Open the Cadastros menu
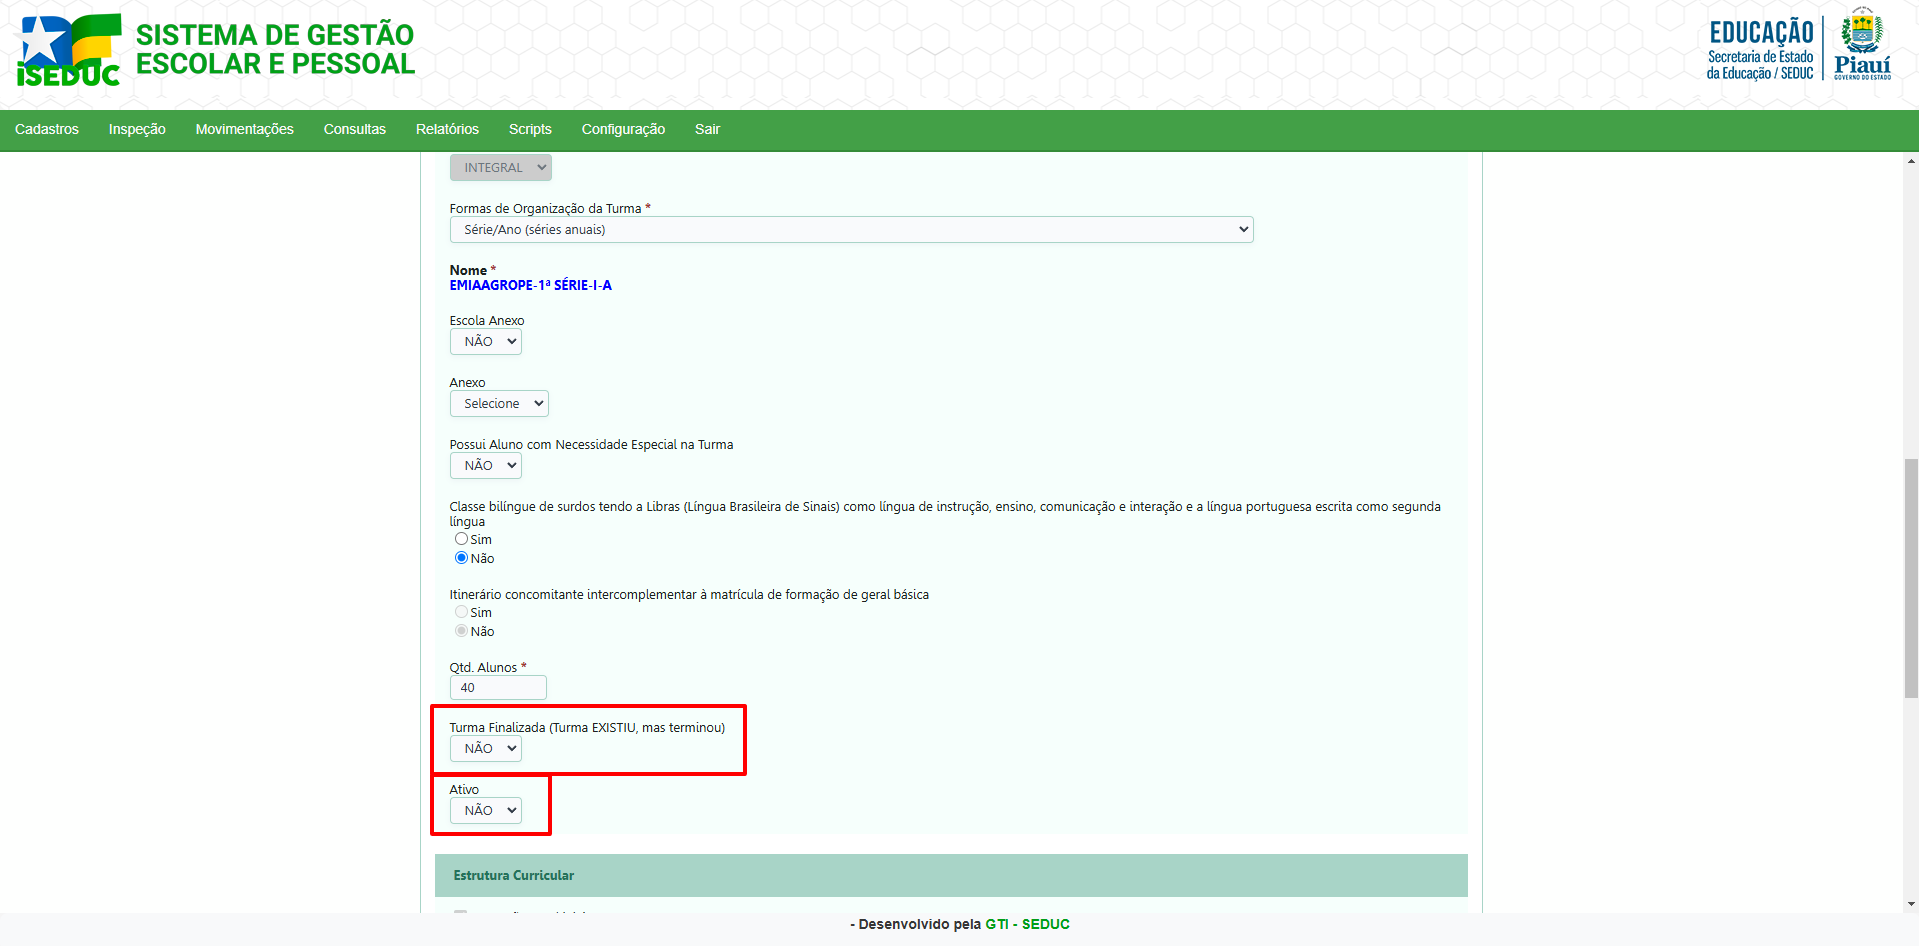The height and width of the screenshot is (946, 1919). click(47, 130)
